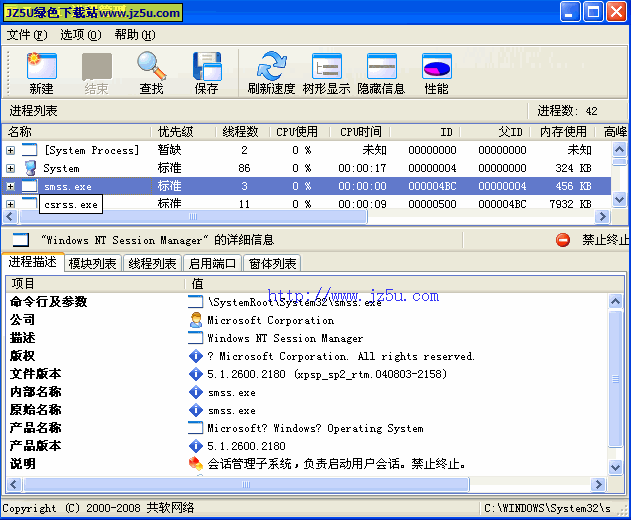The height and width of the screenshot is (520, 631).
Task: Click details pane scroll up arrow
Action: tap(615, 301)
